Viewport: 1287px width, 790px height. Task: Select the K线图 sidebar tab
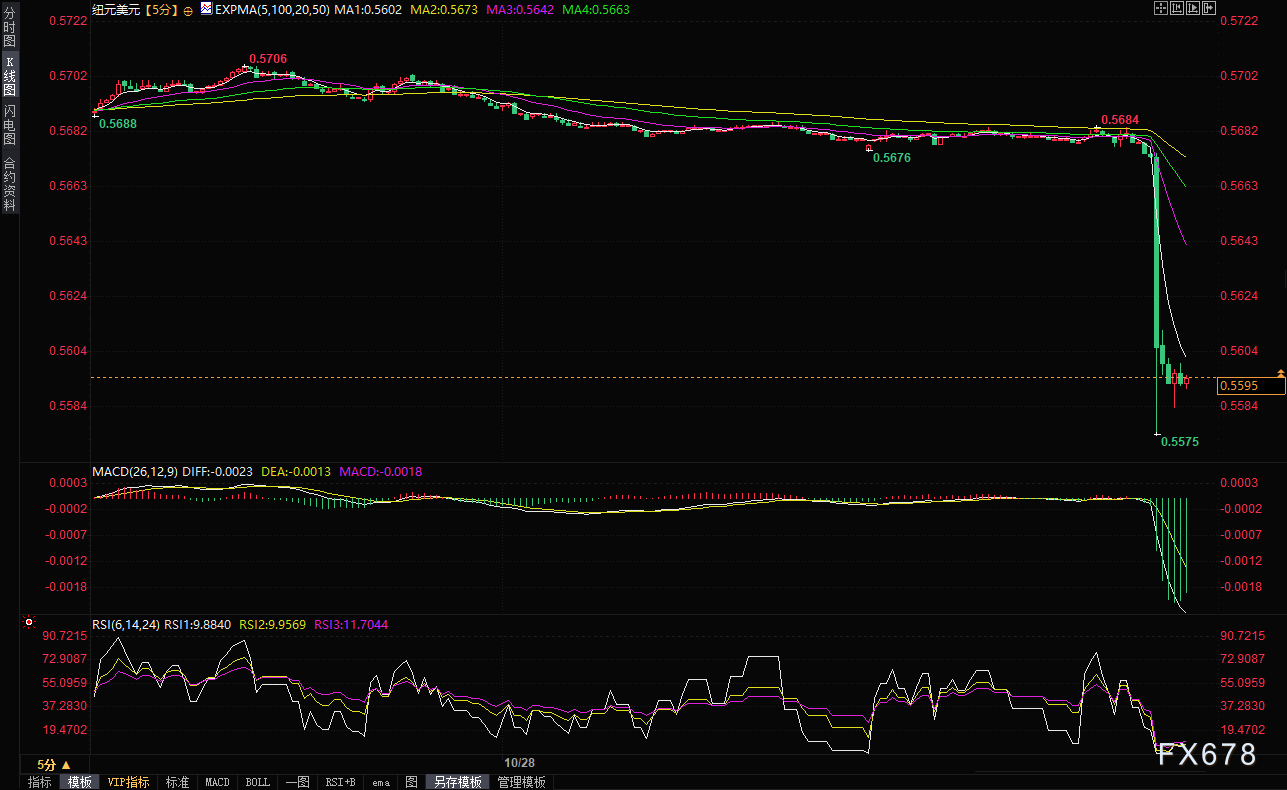click(9, 75)
